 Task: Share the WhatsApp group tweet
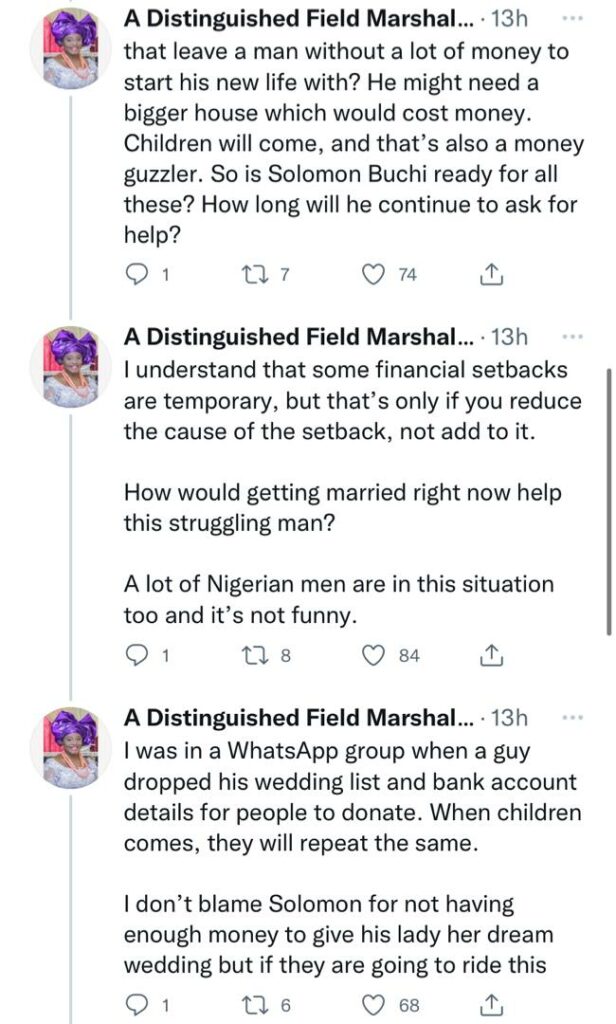490,1003
